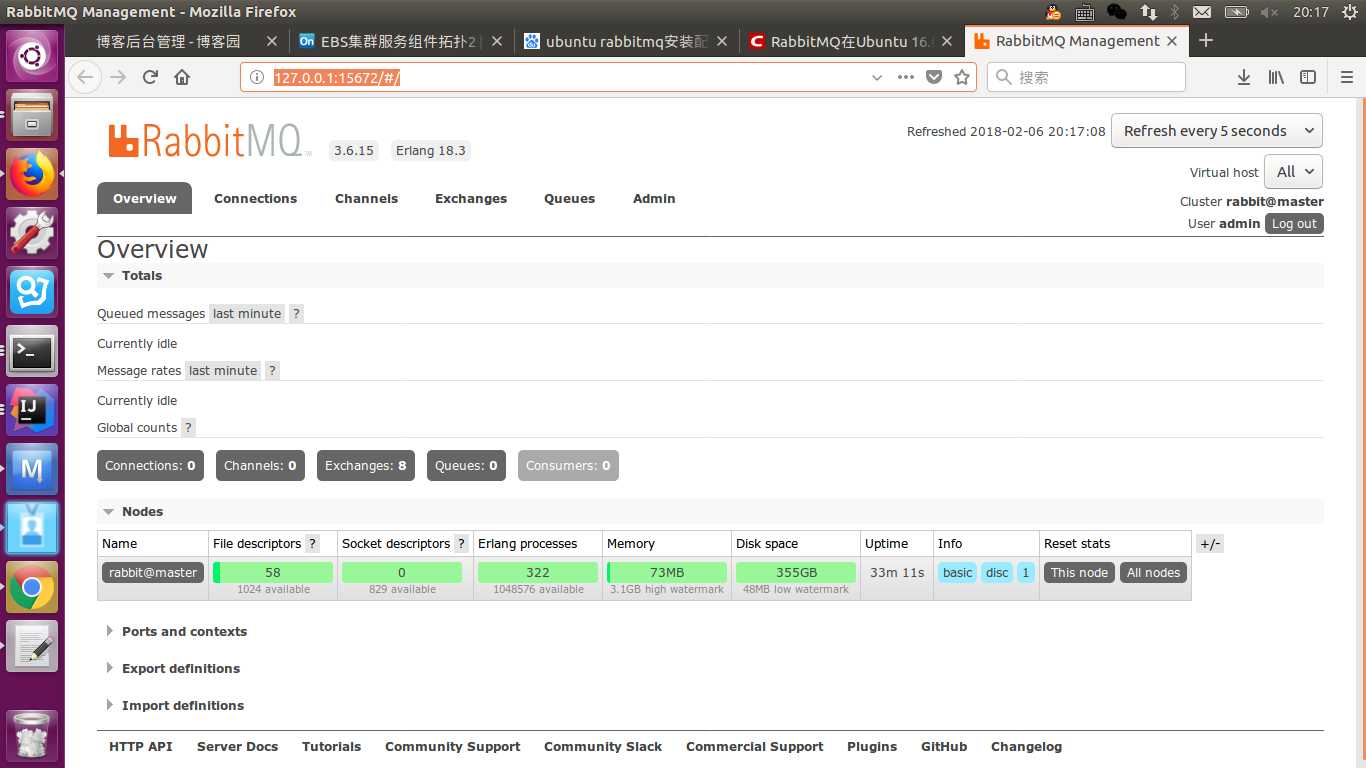Open the page actions three-dot menu
Image resolution: width=1366 pixels, height=768 pixels.
(906, 77)
